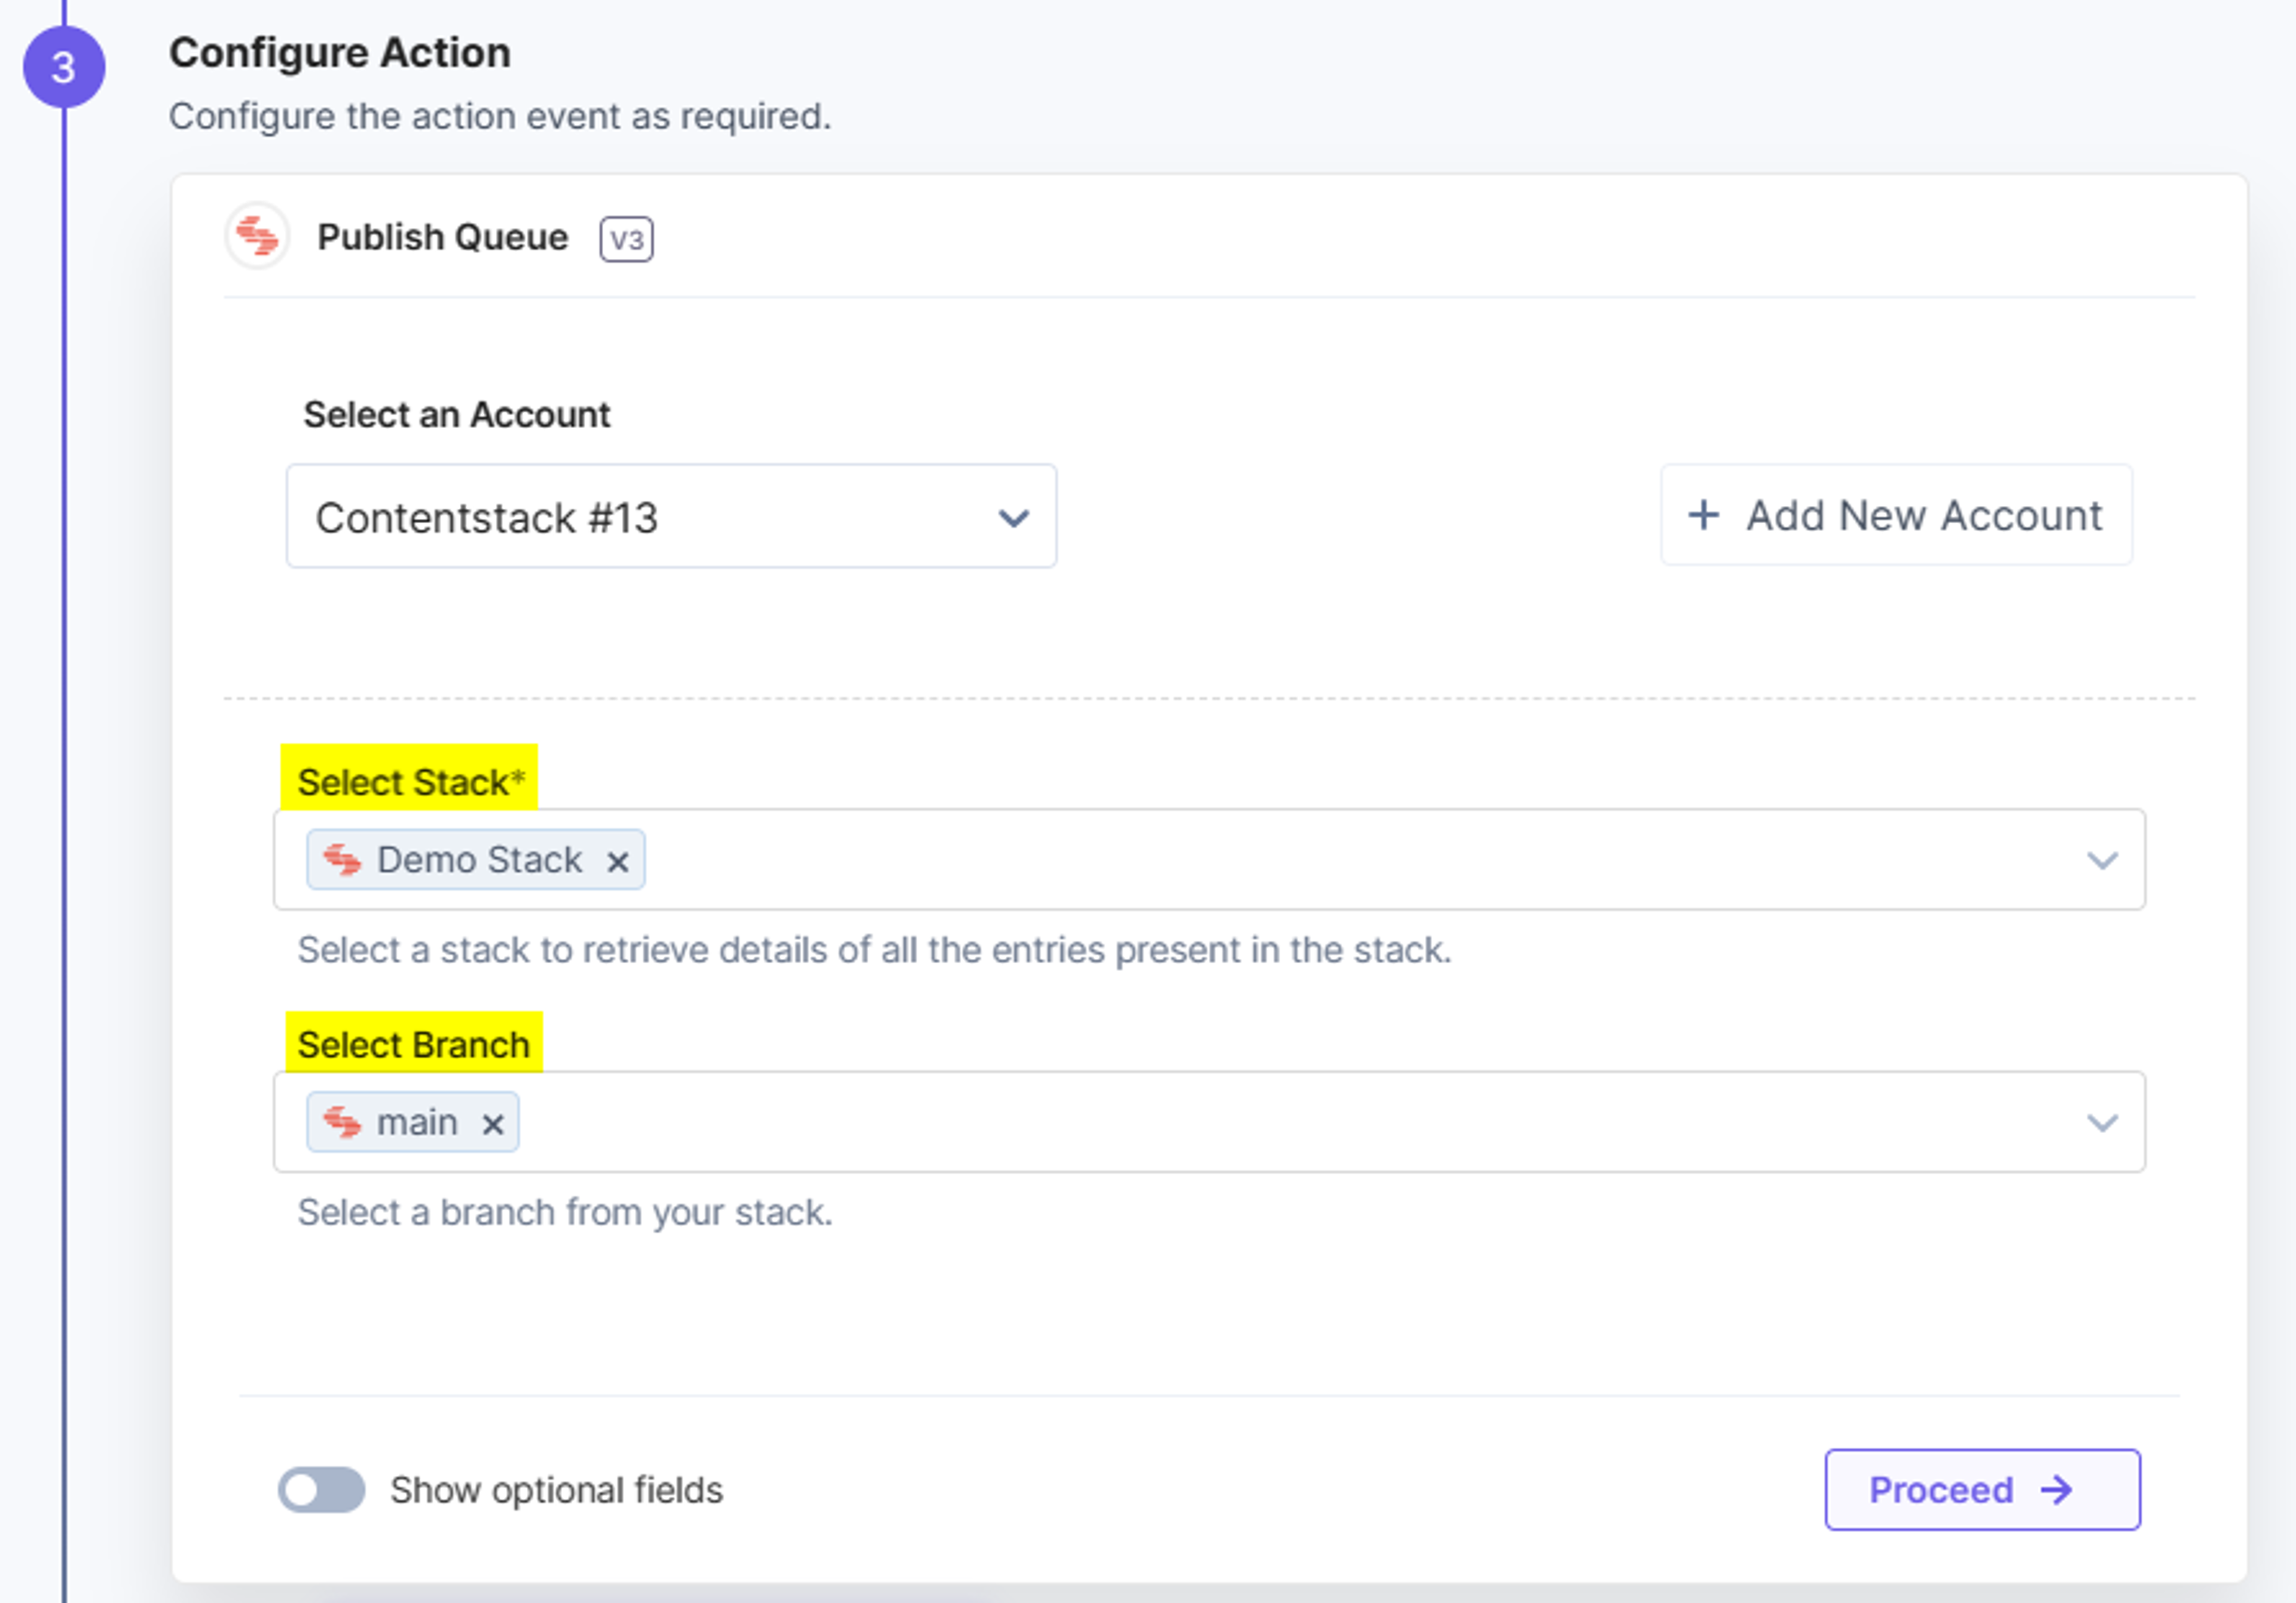Click inside the Select Stack field

click(1209, 860)
